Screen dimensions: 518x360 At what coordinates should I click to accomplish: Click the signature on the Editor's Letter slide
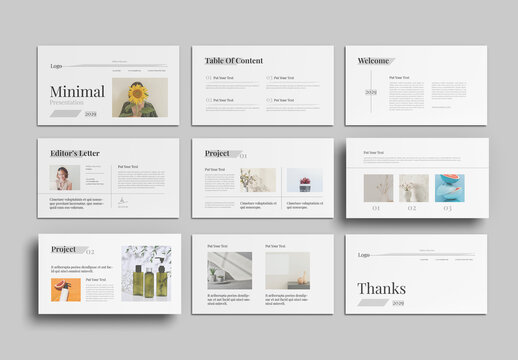(122, 201)
